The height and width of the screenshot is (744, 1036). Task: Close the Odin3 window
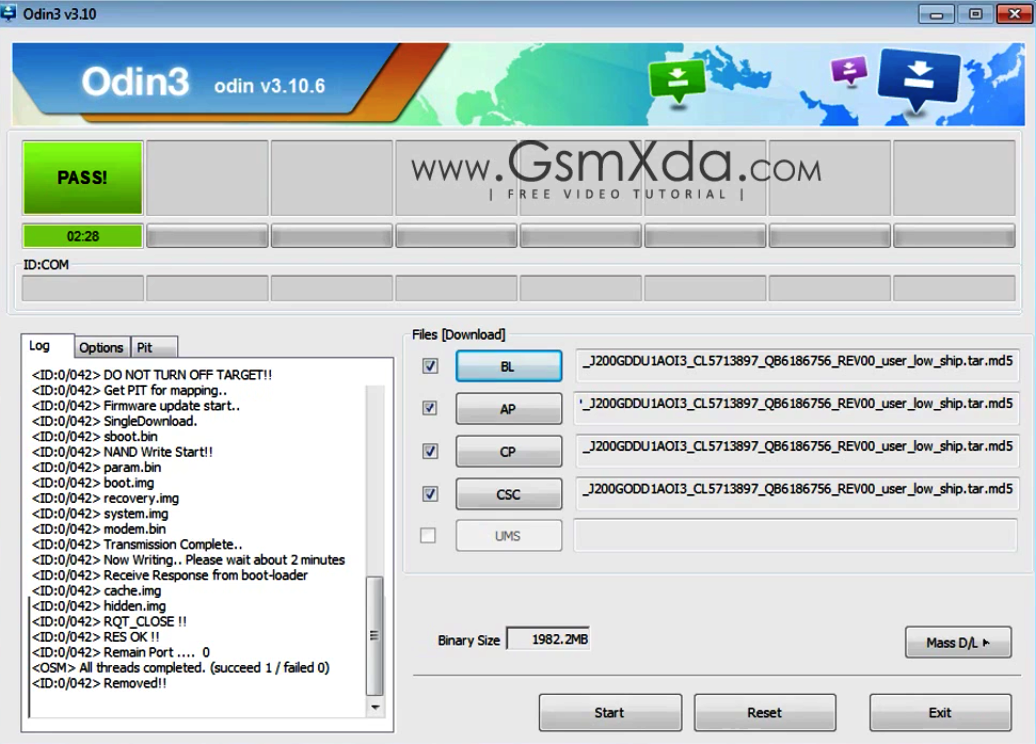click(1014, 14)
